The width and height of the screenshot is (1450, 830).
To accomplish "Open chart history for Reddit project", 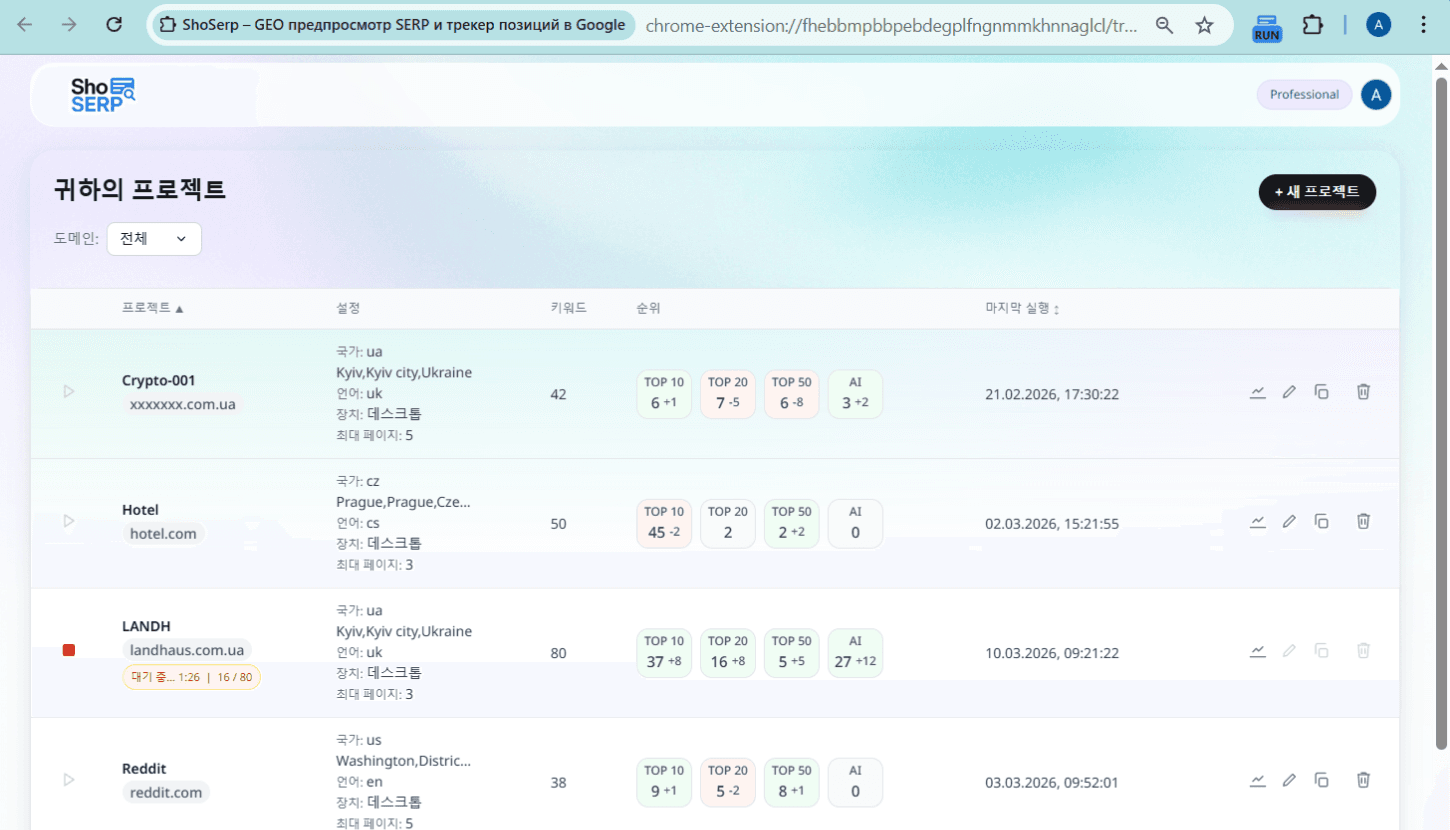I will tap(1258, 780).
